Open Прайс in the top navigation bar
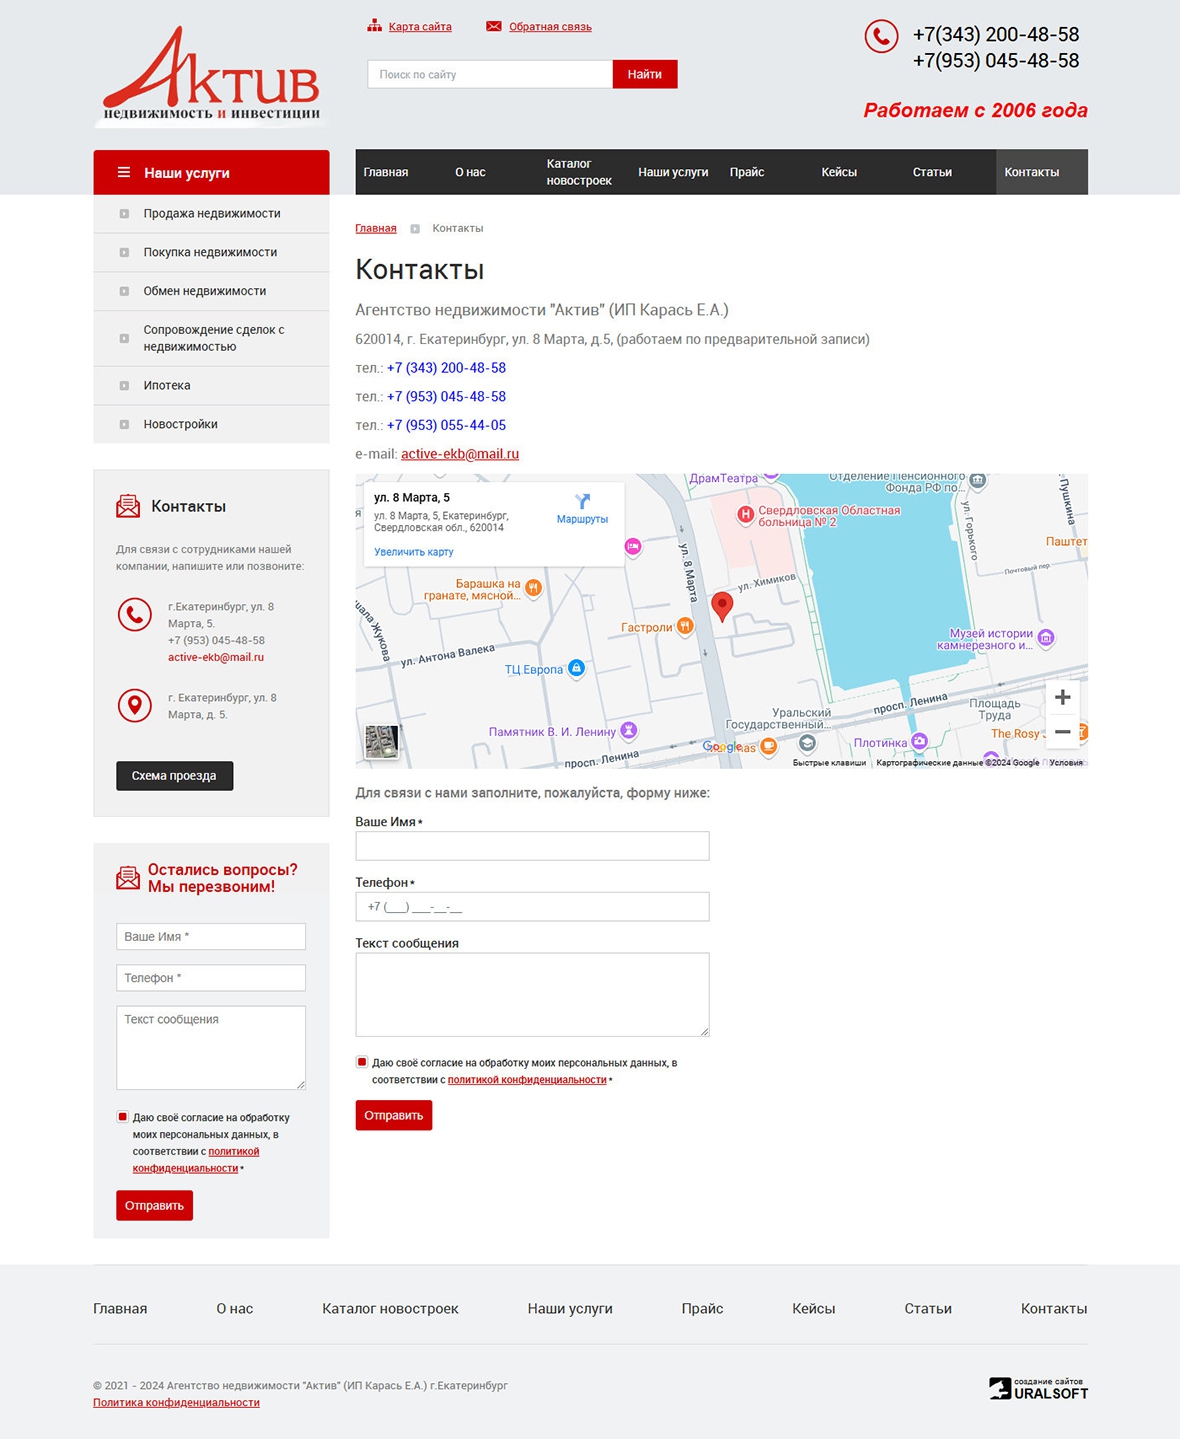Viewport: 1180px width, 1439px height. [x=746, y=172]
